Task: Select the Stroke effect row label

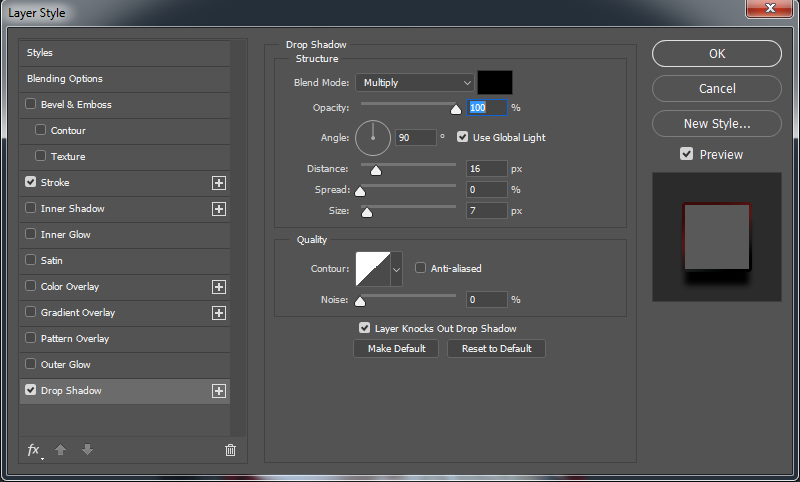Action: pos(55,183)
